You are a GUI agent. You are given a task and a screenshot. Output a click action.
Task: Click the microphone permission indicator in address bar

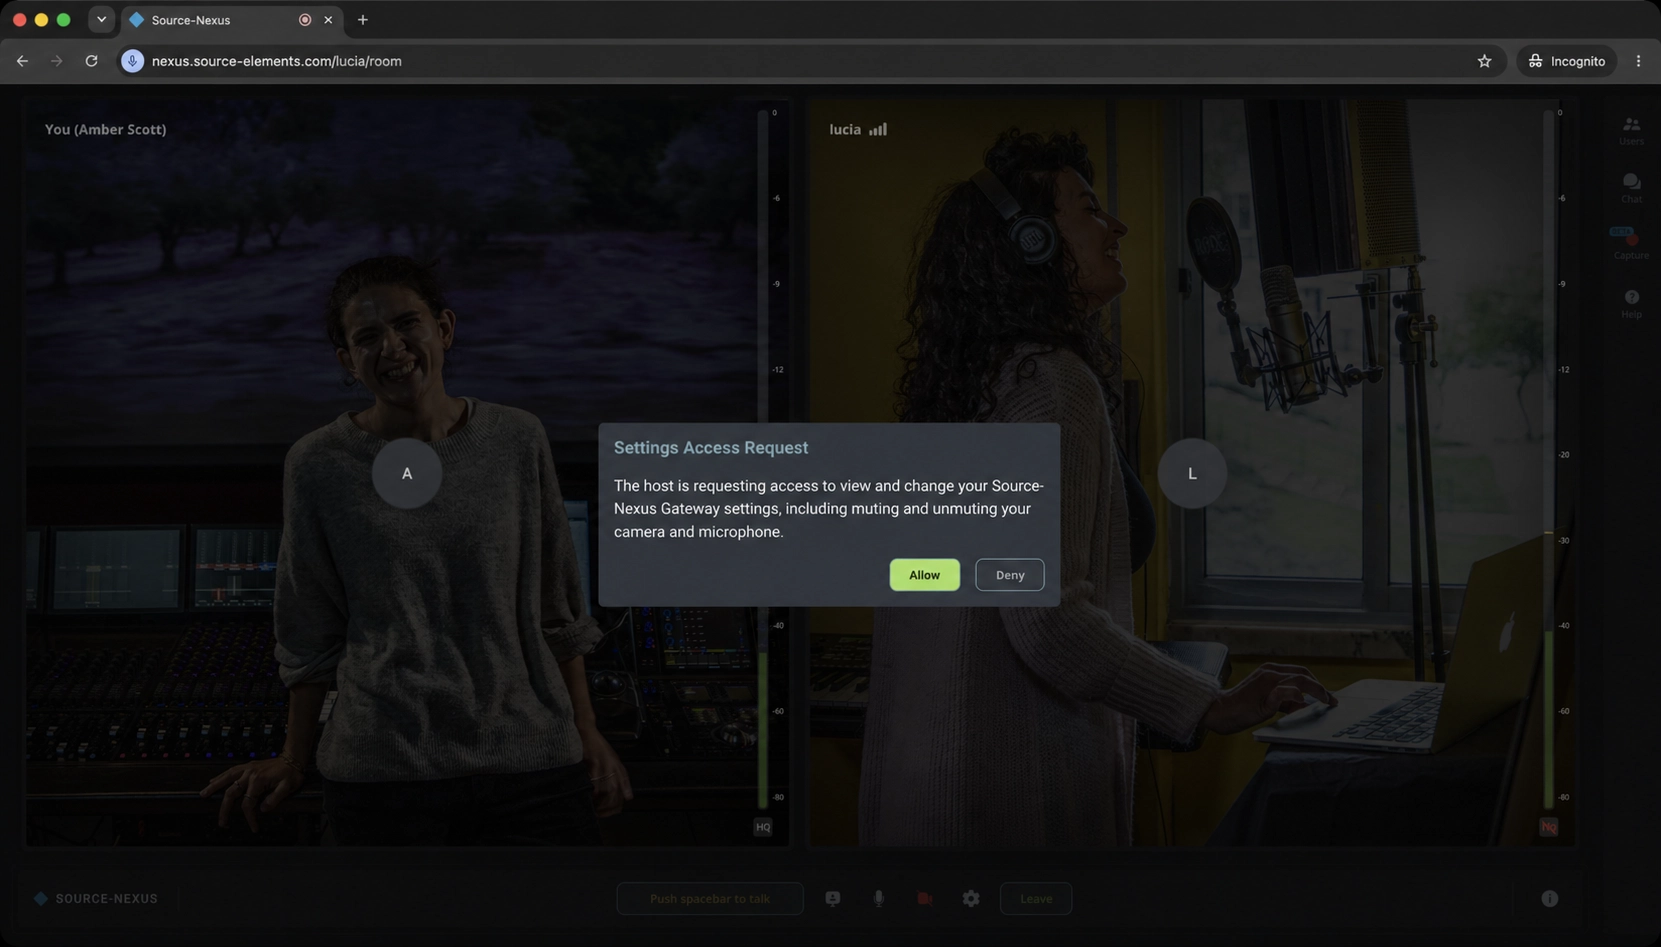click(x=132, y=61)
